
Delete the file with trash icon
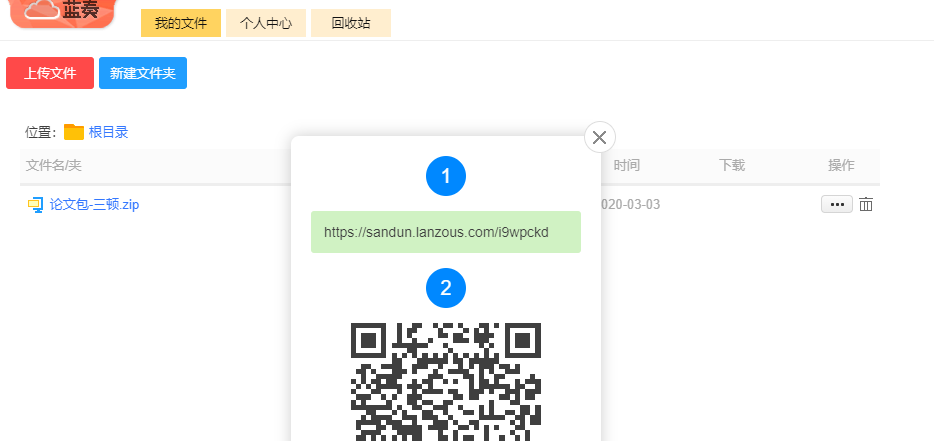click(866, 204)
